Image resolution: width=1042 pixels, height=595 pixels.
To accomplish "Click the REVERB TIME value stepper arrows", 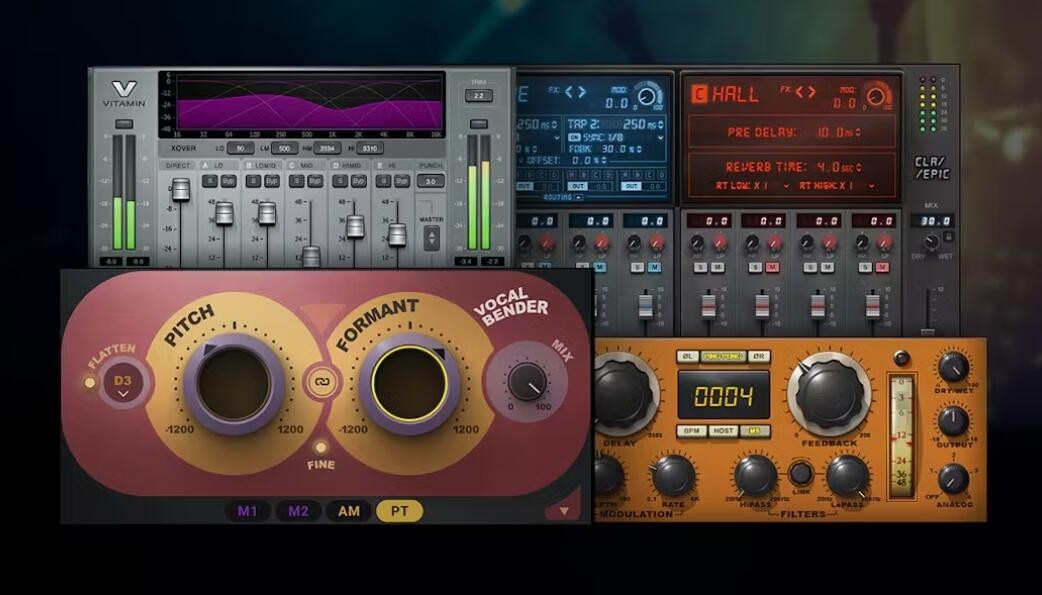I will pyautogui.click(x=859, y=167).
